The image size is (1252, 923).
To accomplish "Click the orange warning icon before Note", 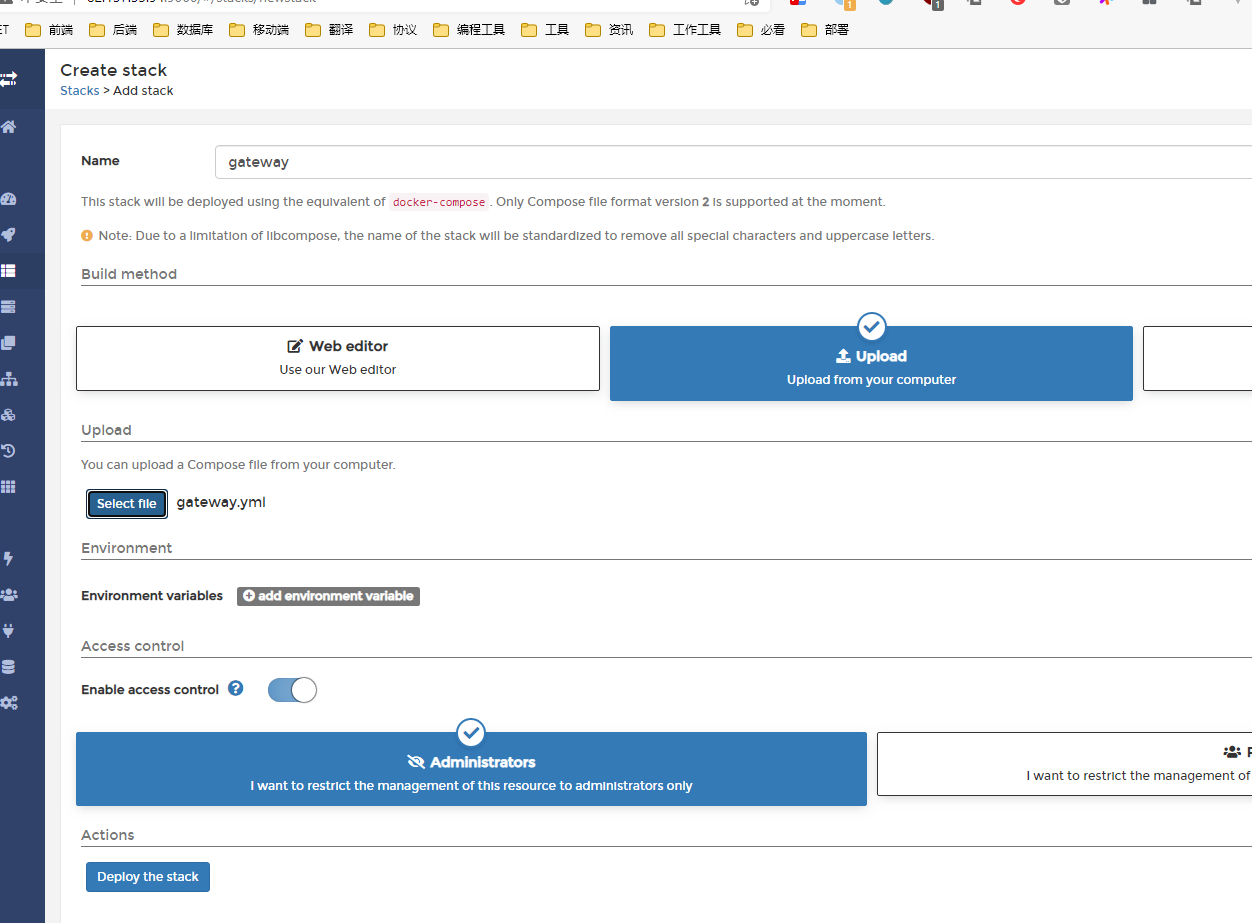I will (87, 236).
